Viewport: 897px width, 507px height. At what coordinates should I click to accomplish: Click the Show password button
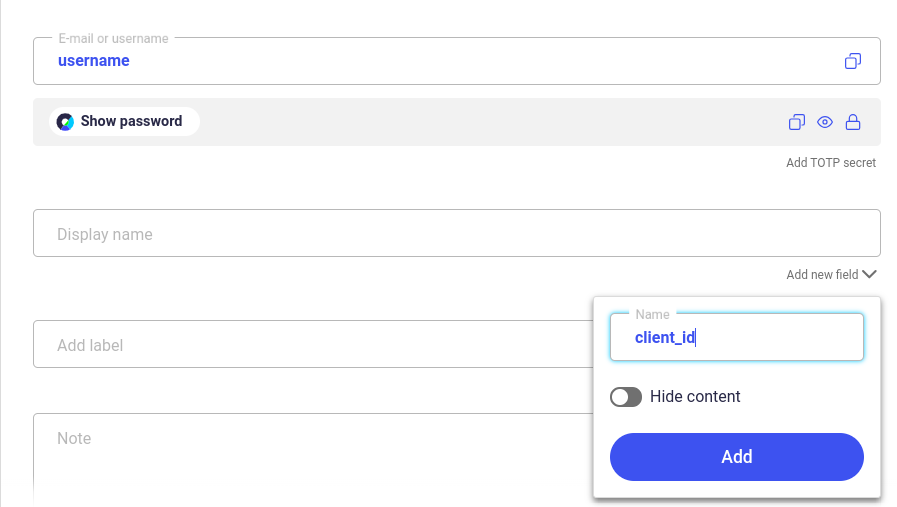[x=124, y=121]
